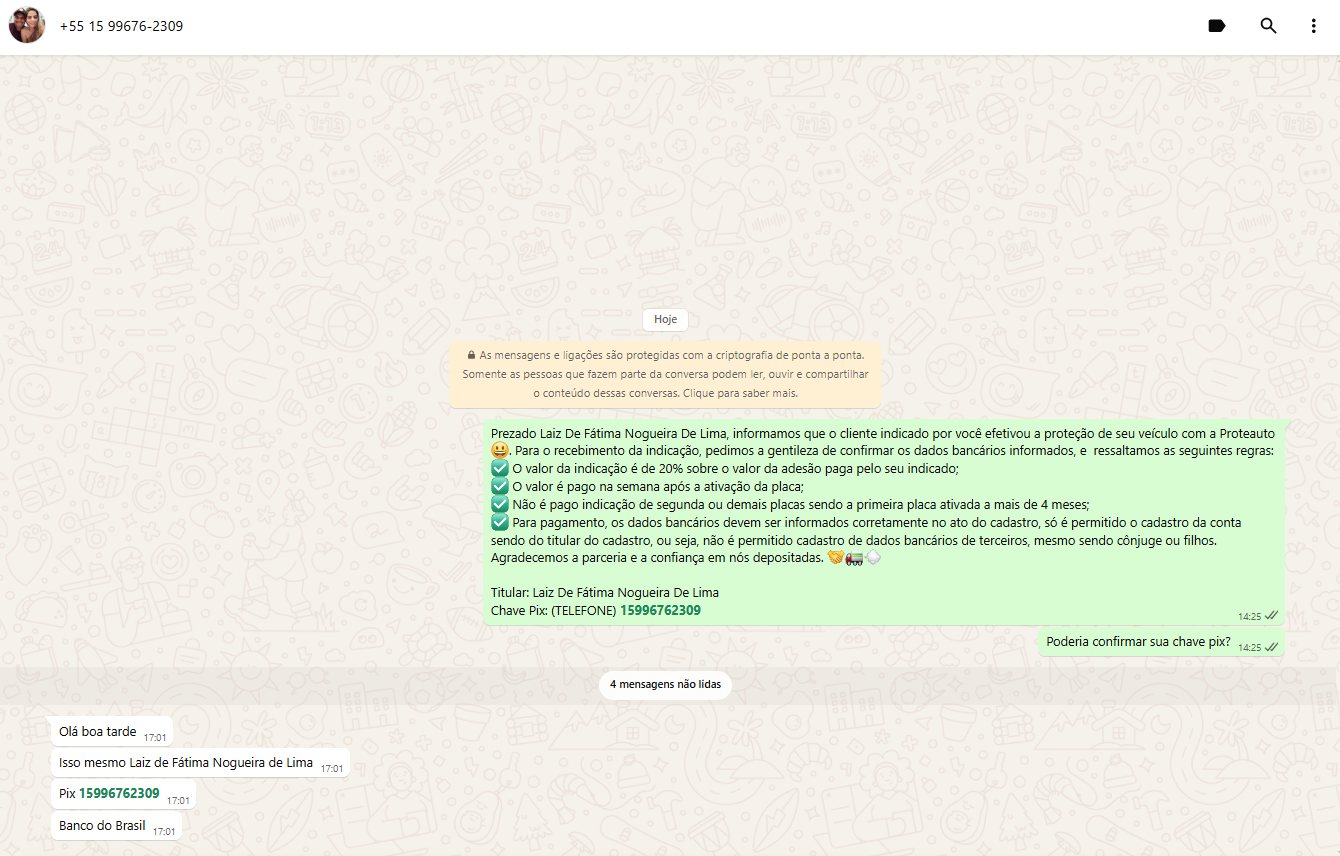Click the Pix phone number in the long outgoing message
Viewport: 1340px width, 856px height.
[660, 610]
